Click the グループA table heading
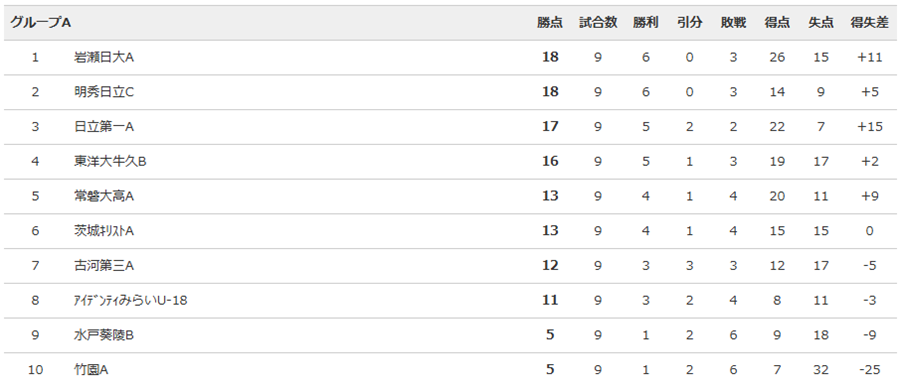Image resolution: width=900 pixels, height=387 pixels. click(40, 23)
